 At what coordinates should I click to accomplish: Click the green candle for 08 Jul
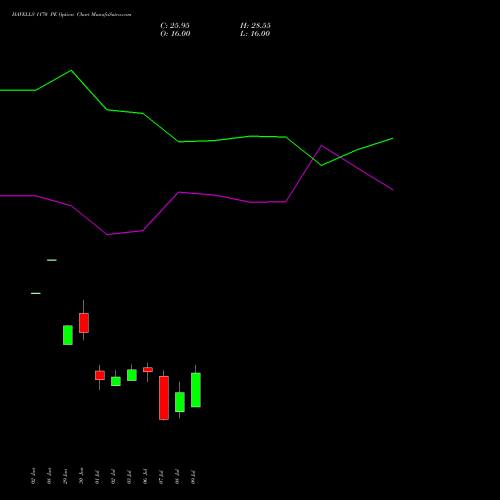pos(180,402)
